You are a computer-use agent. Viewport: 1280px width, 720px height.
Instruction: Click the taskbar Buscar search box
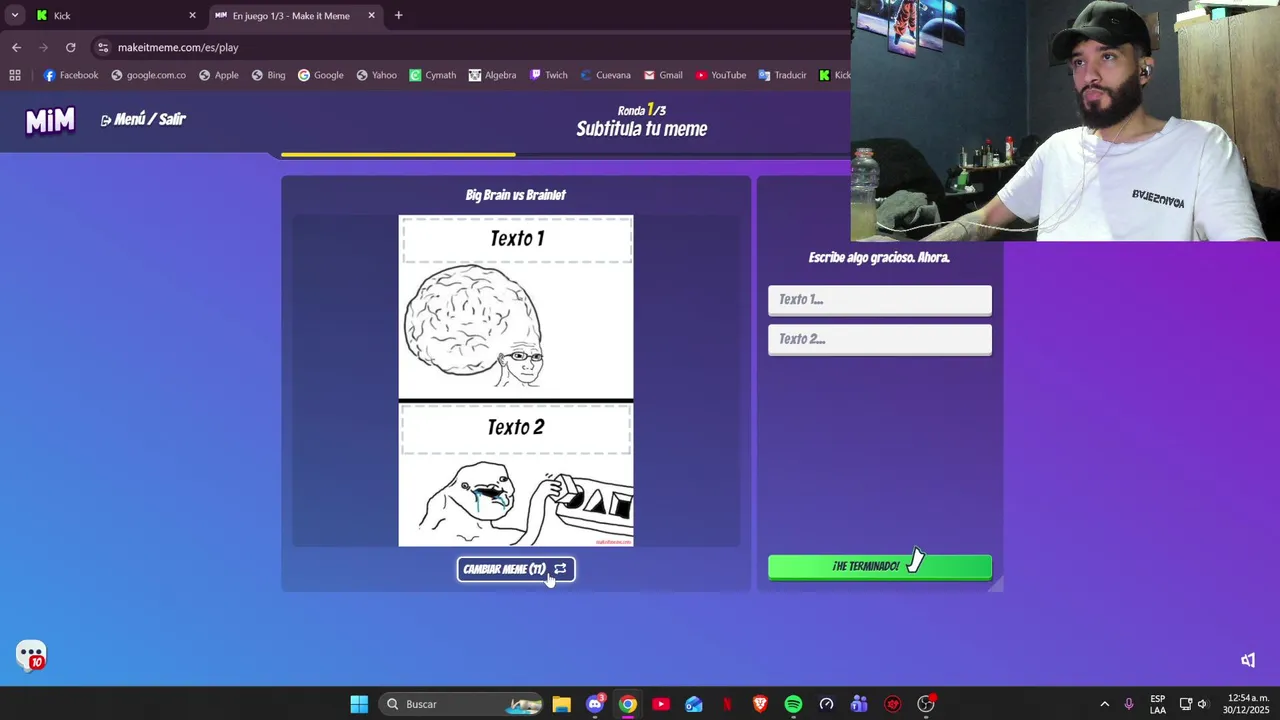[462, 704]
